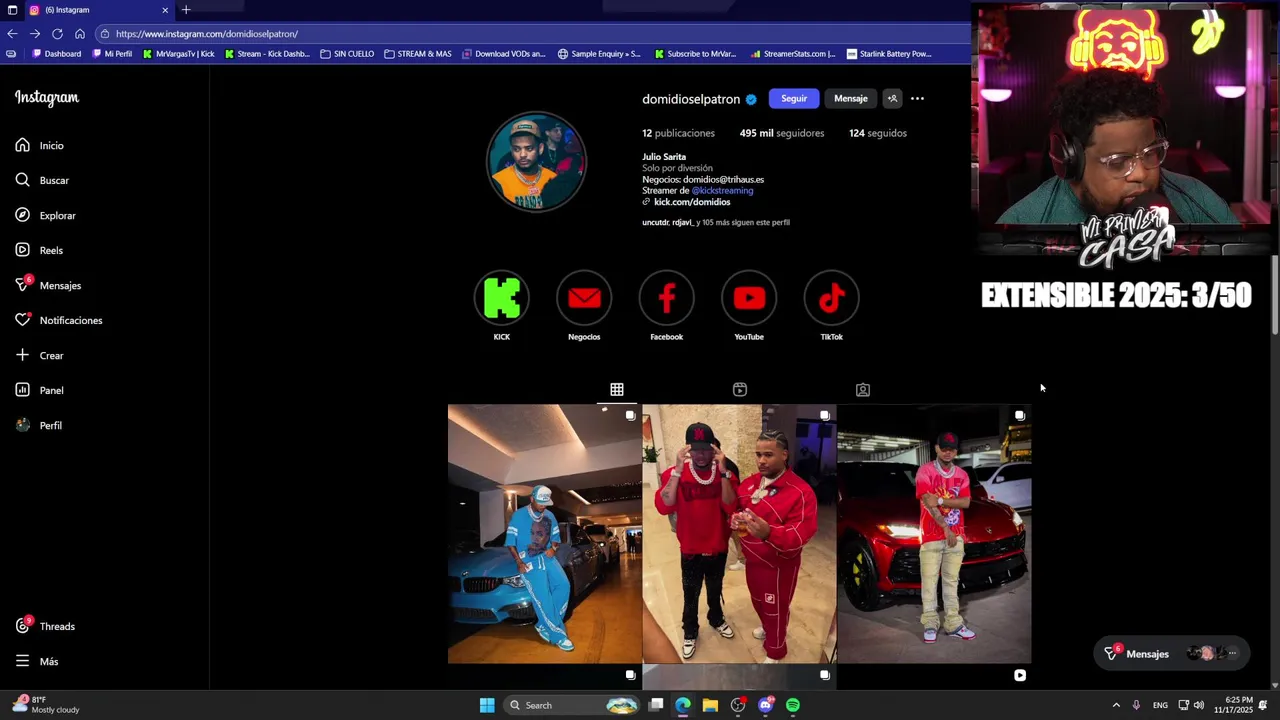Open domidioselpatron profile picture
Viewport: 1280px width, 720px height.
point(536,162)
